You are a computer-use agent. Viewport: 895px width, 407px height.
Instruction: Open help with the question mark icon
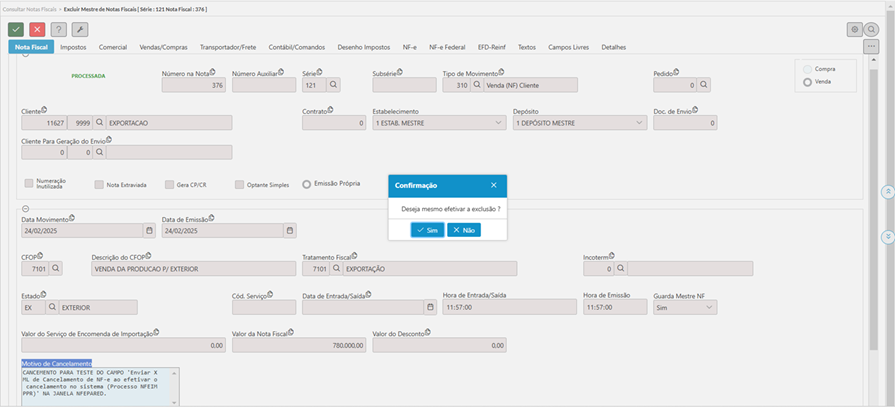[58, 30]
